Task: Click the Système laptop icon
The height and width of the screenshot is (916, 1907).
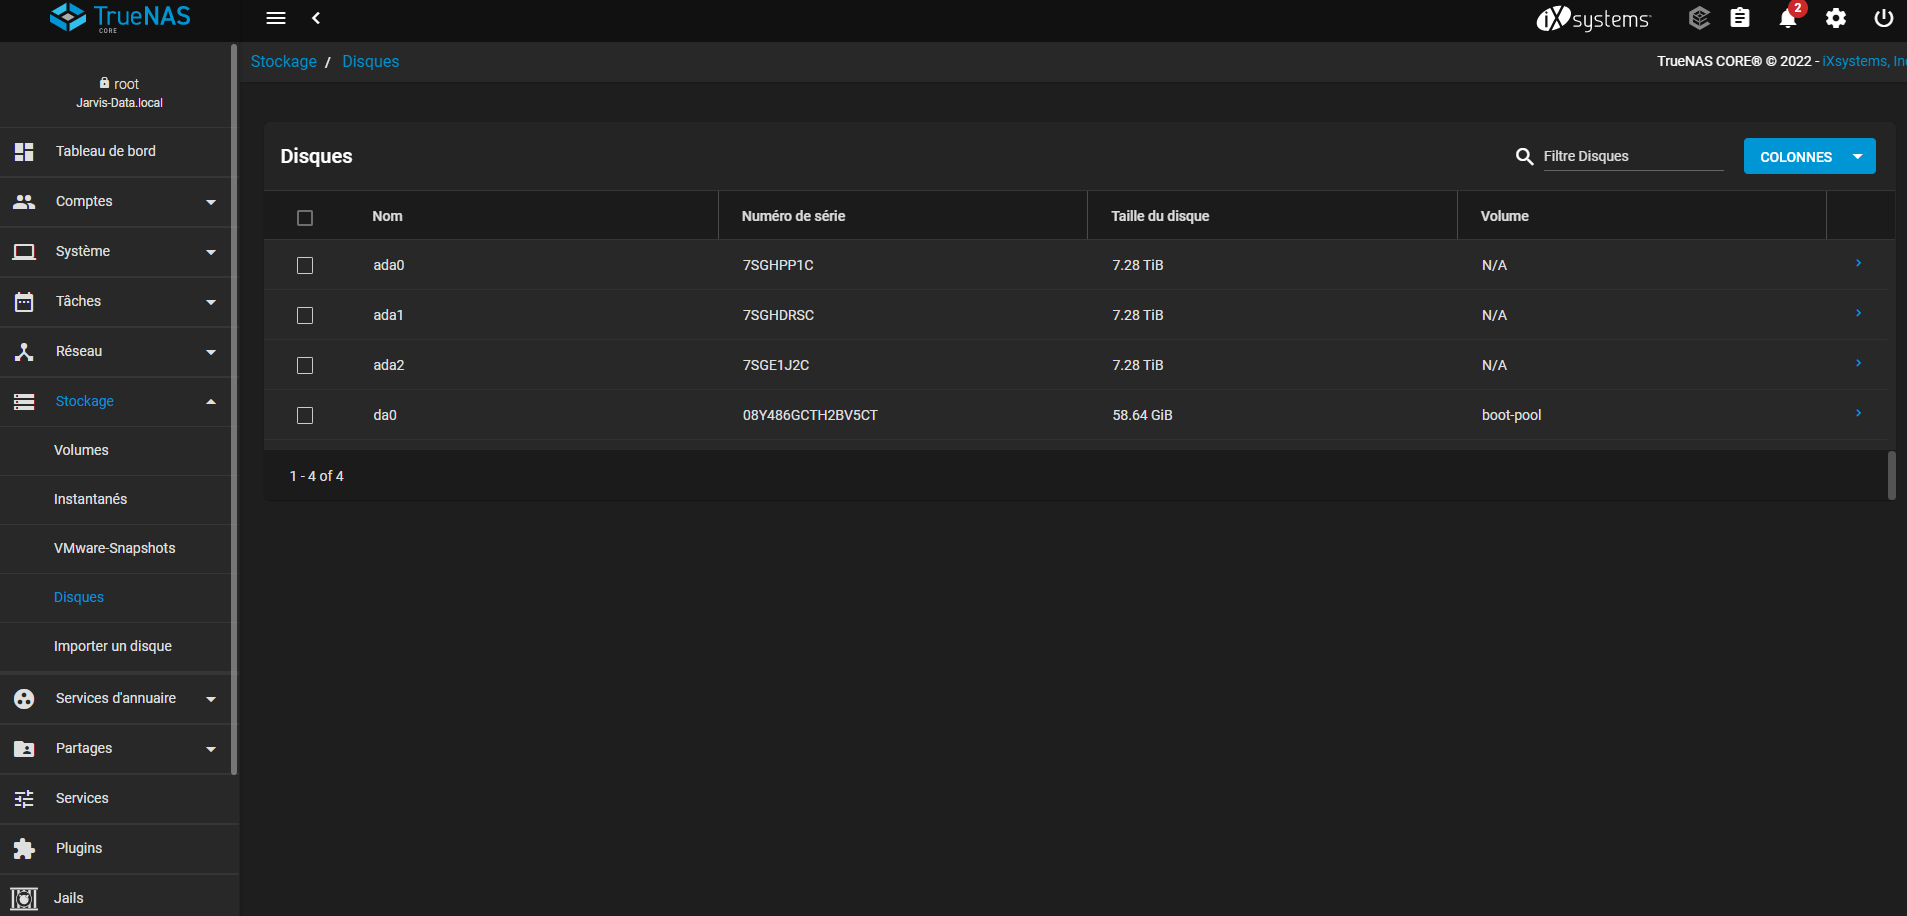Action: [x=24, y=251]
